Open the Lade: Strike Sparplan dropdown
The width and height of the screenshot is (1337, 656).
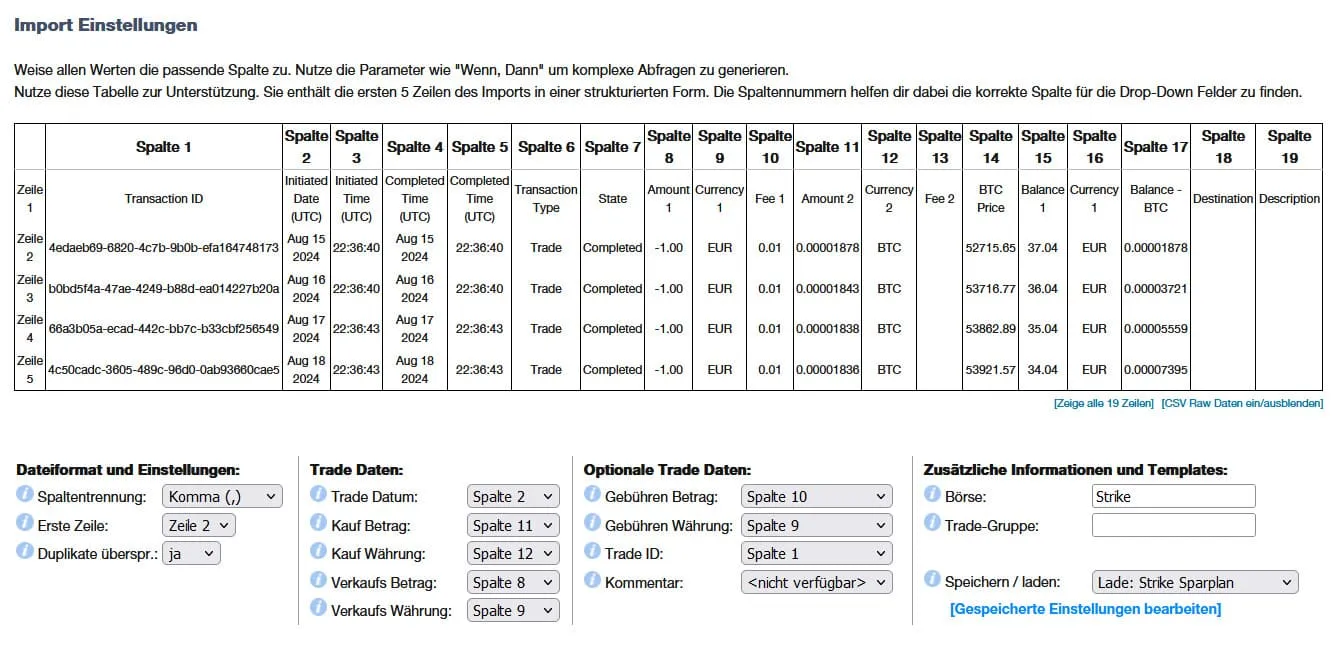pyautogui.click(x=1194, y=582)
